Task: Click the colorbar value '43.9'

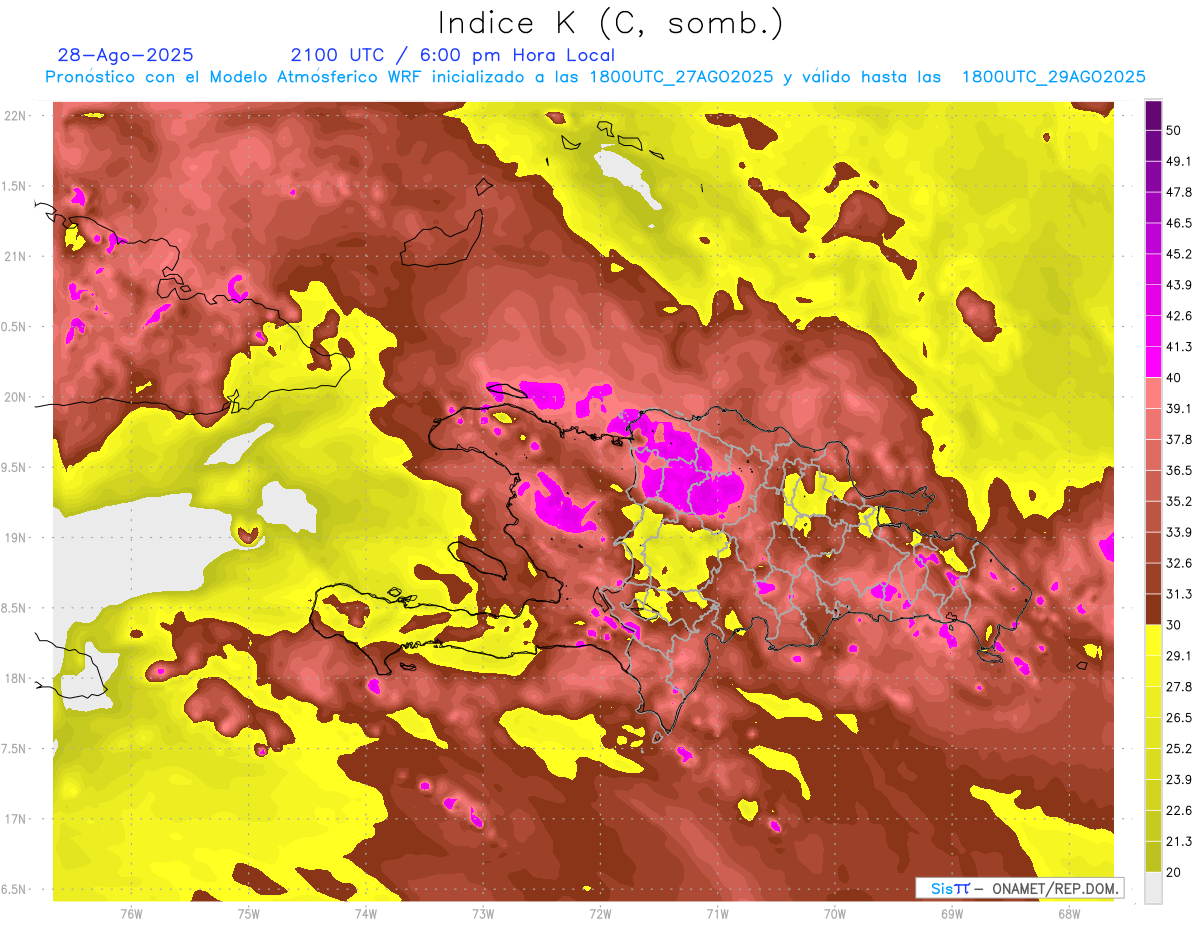Action: coord(1179,285)
